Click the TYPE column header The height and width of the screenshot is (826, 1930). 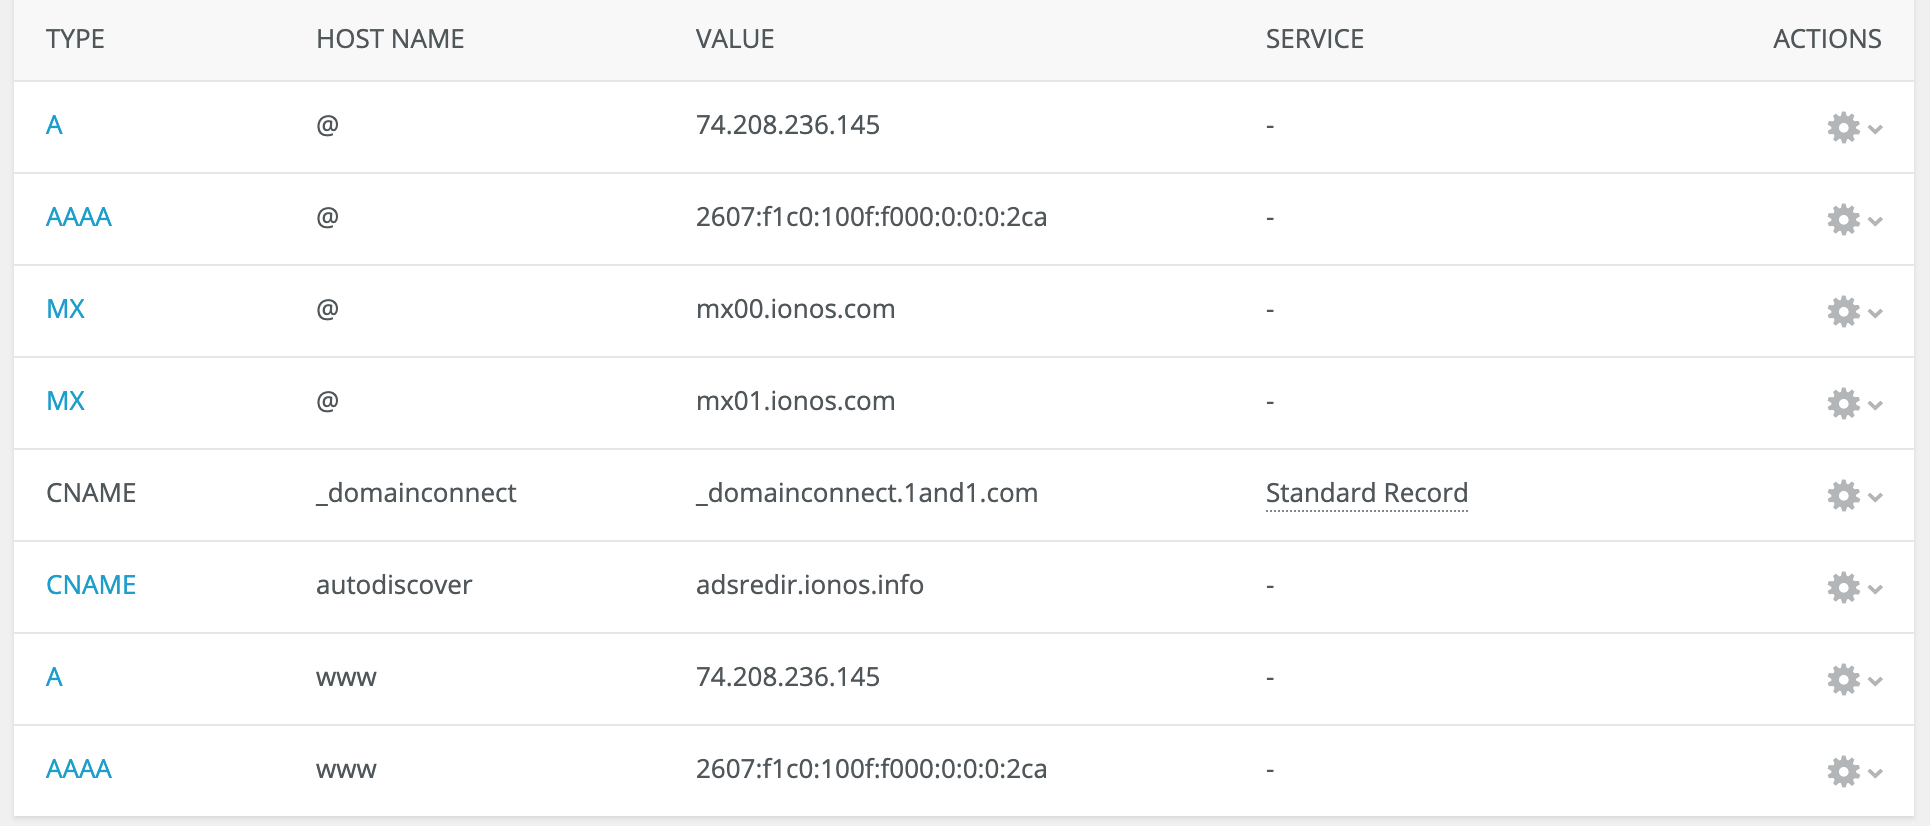click(x=75, y=39)
